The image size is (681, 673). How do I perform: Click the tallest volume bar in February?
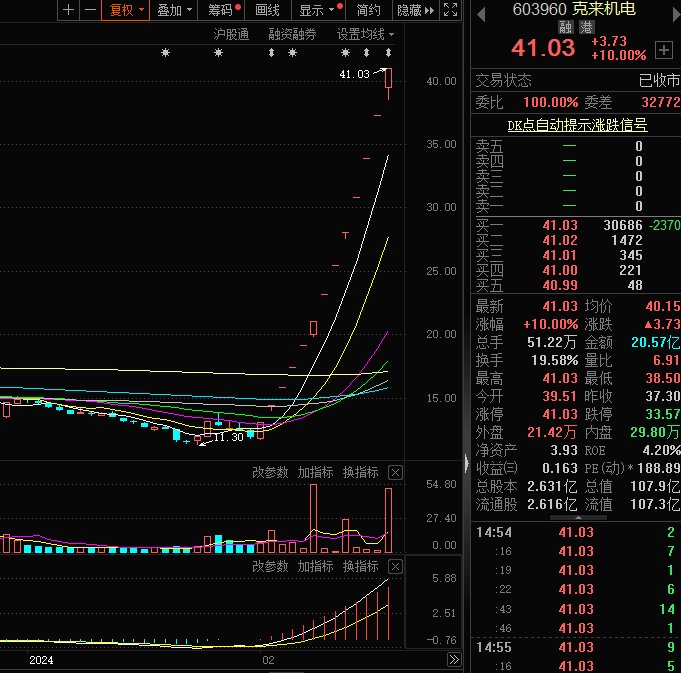point(313,518)
